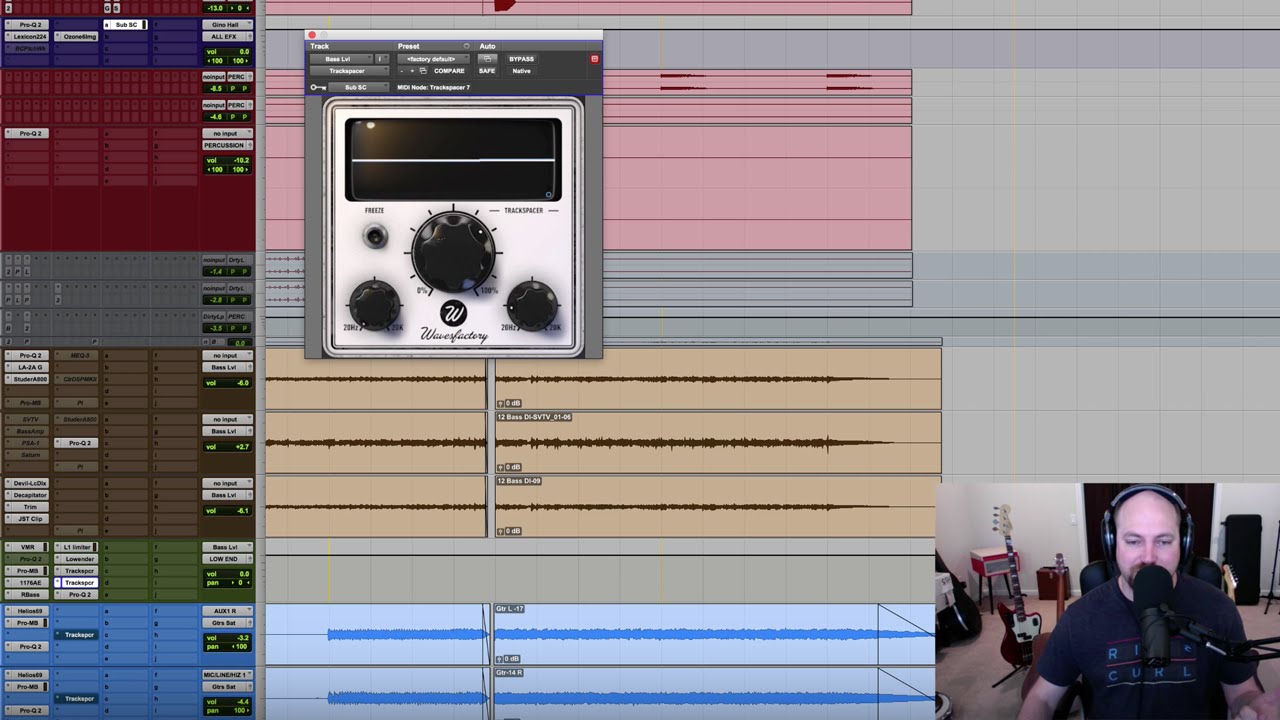This screenshot has height=720, width=1280.
Task: Open the Sub SC send on send slot a
Action: coord(126,25)
